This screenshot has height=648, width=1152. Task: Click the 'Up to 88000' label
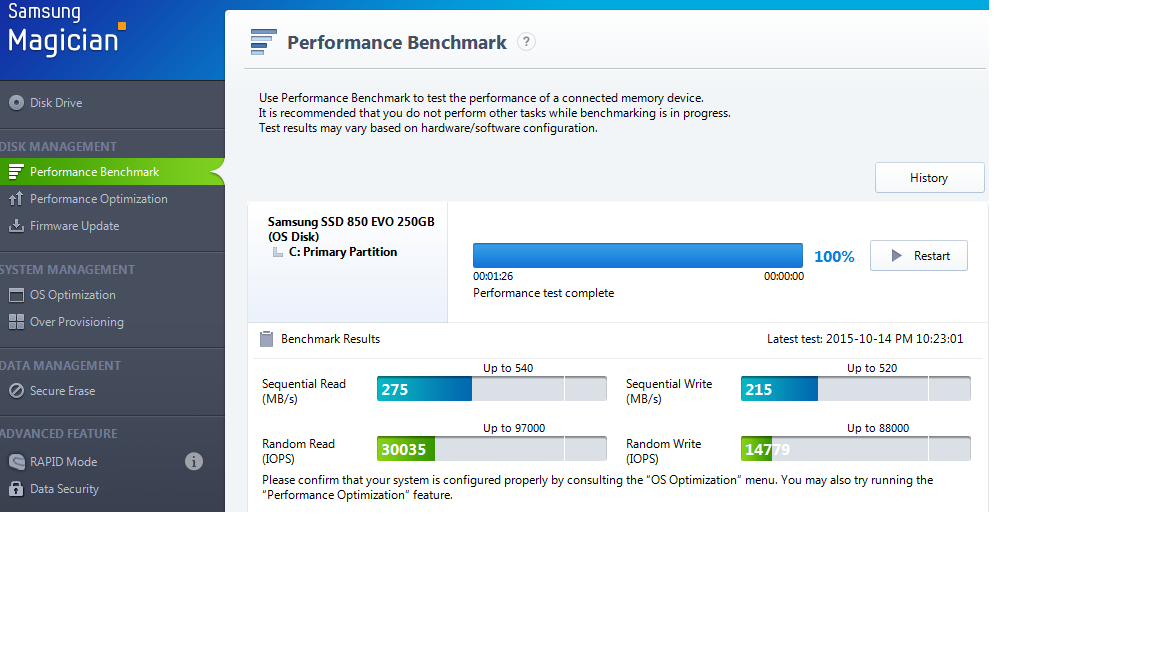click(x=878, y=428)
